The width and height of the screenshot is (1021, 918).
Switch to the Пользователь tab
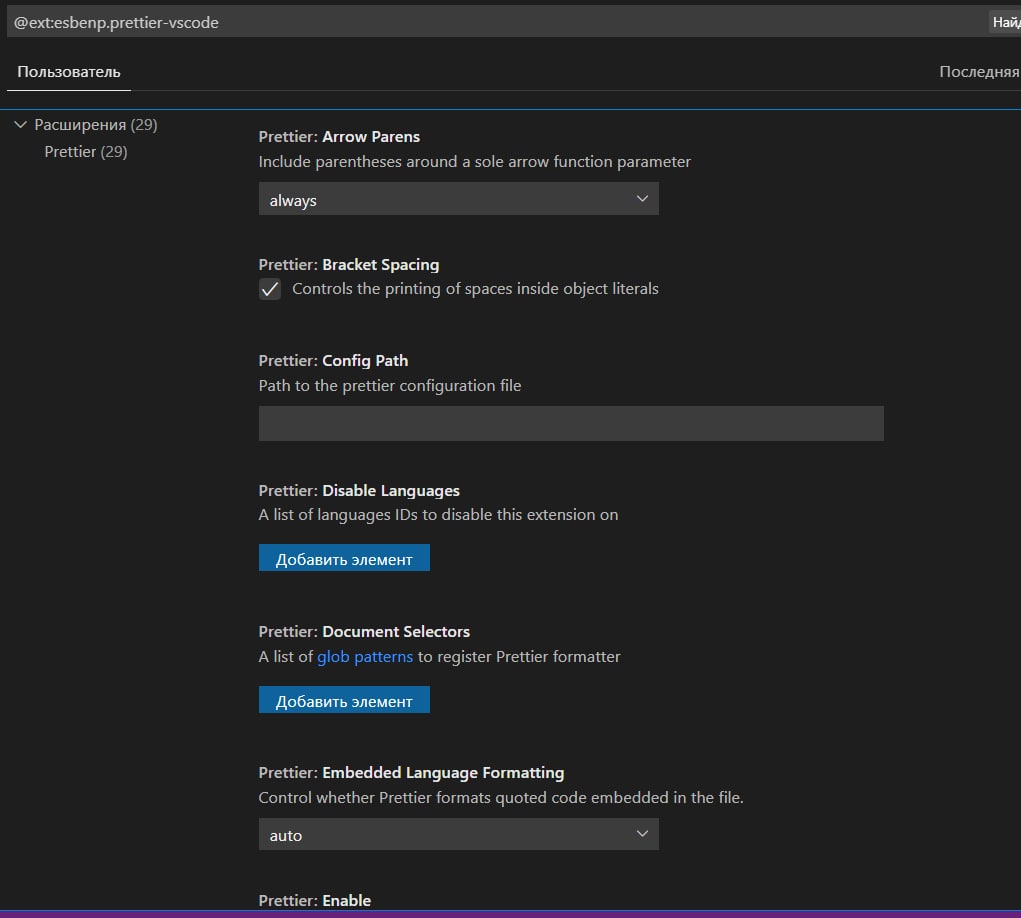(68, 72)
